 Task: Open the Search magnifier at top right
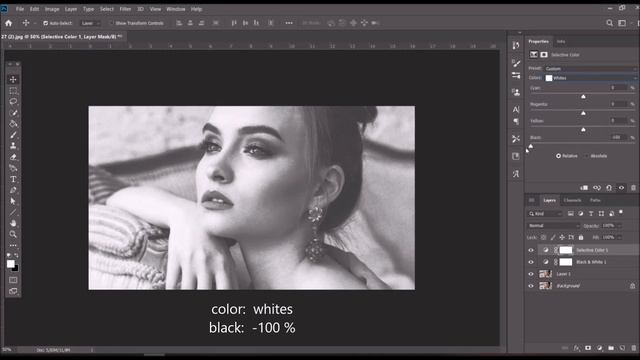click(x=609, y=23)
